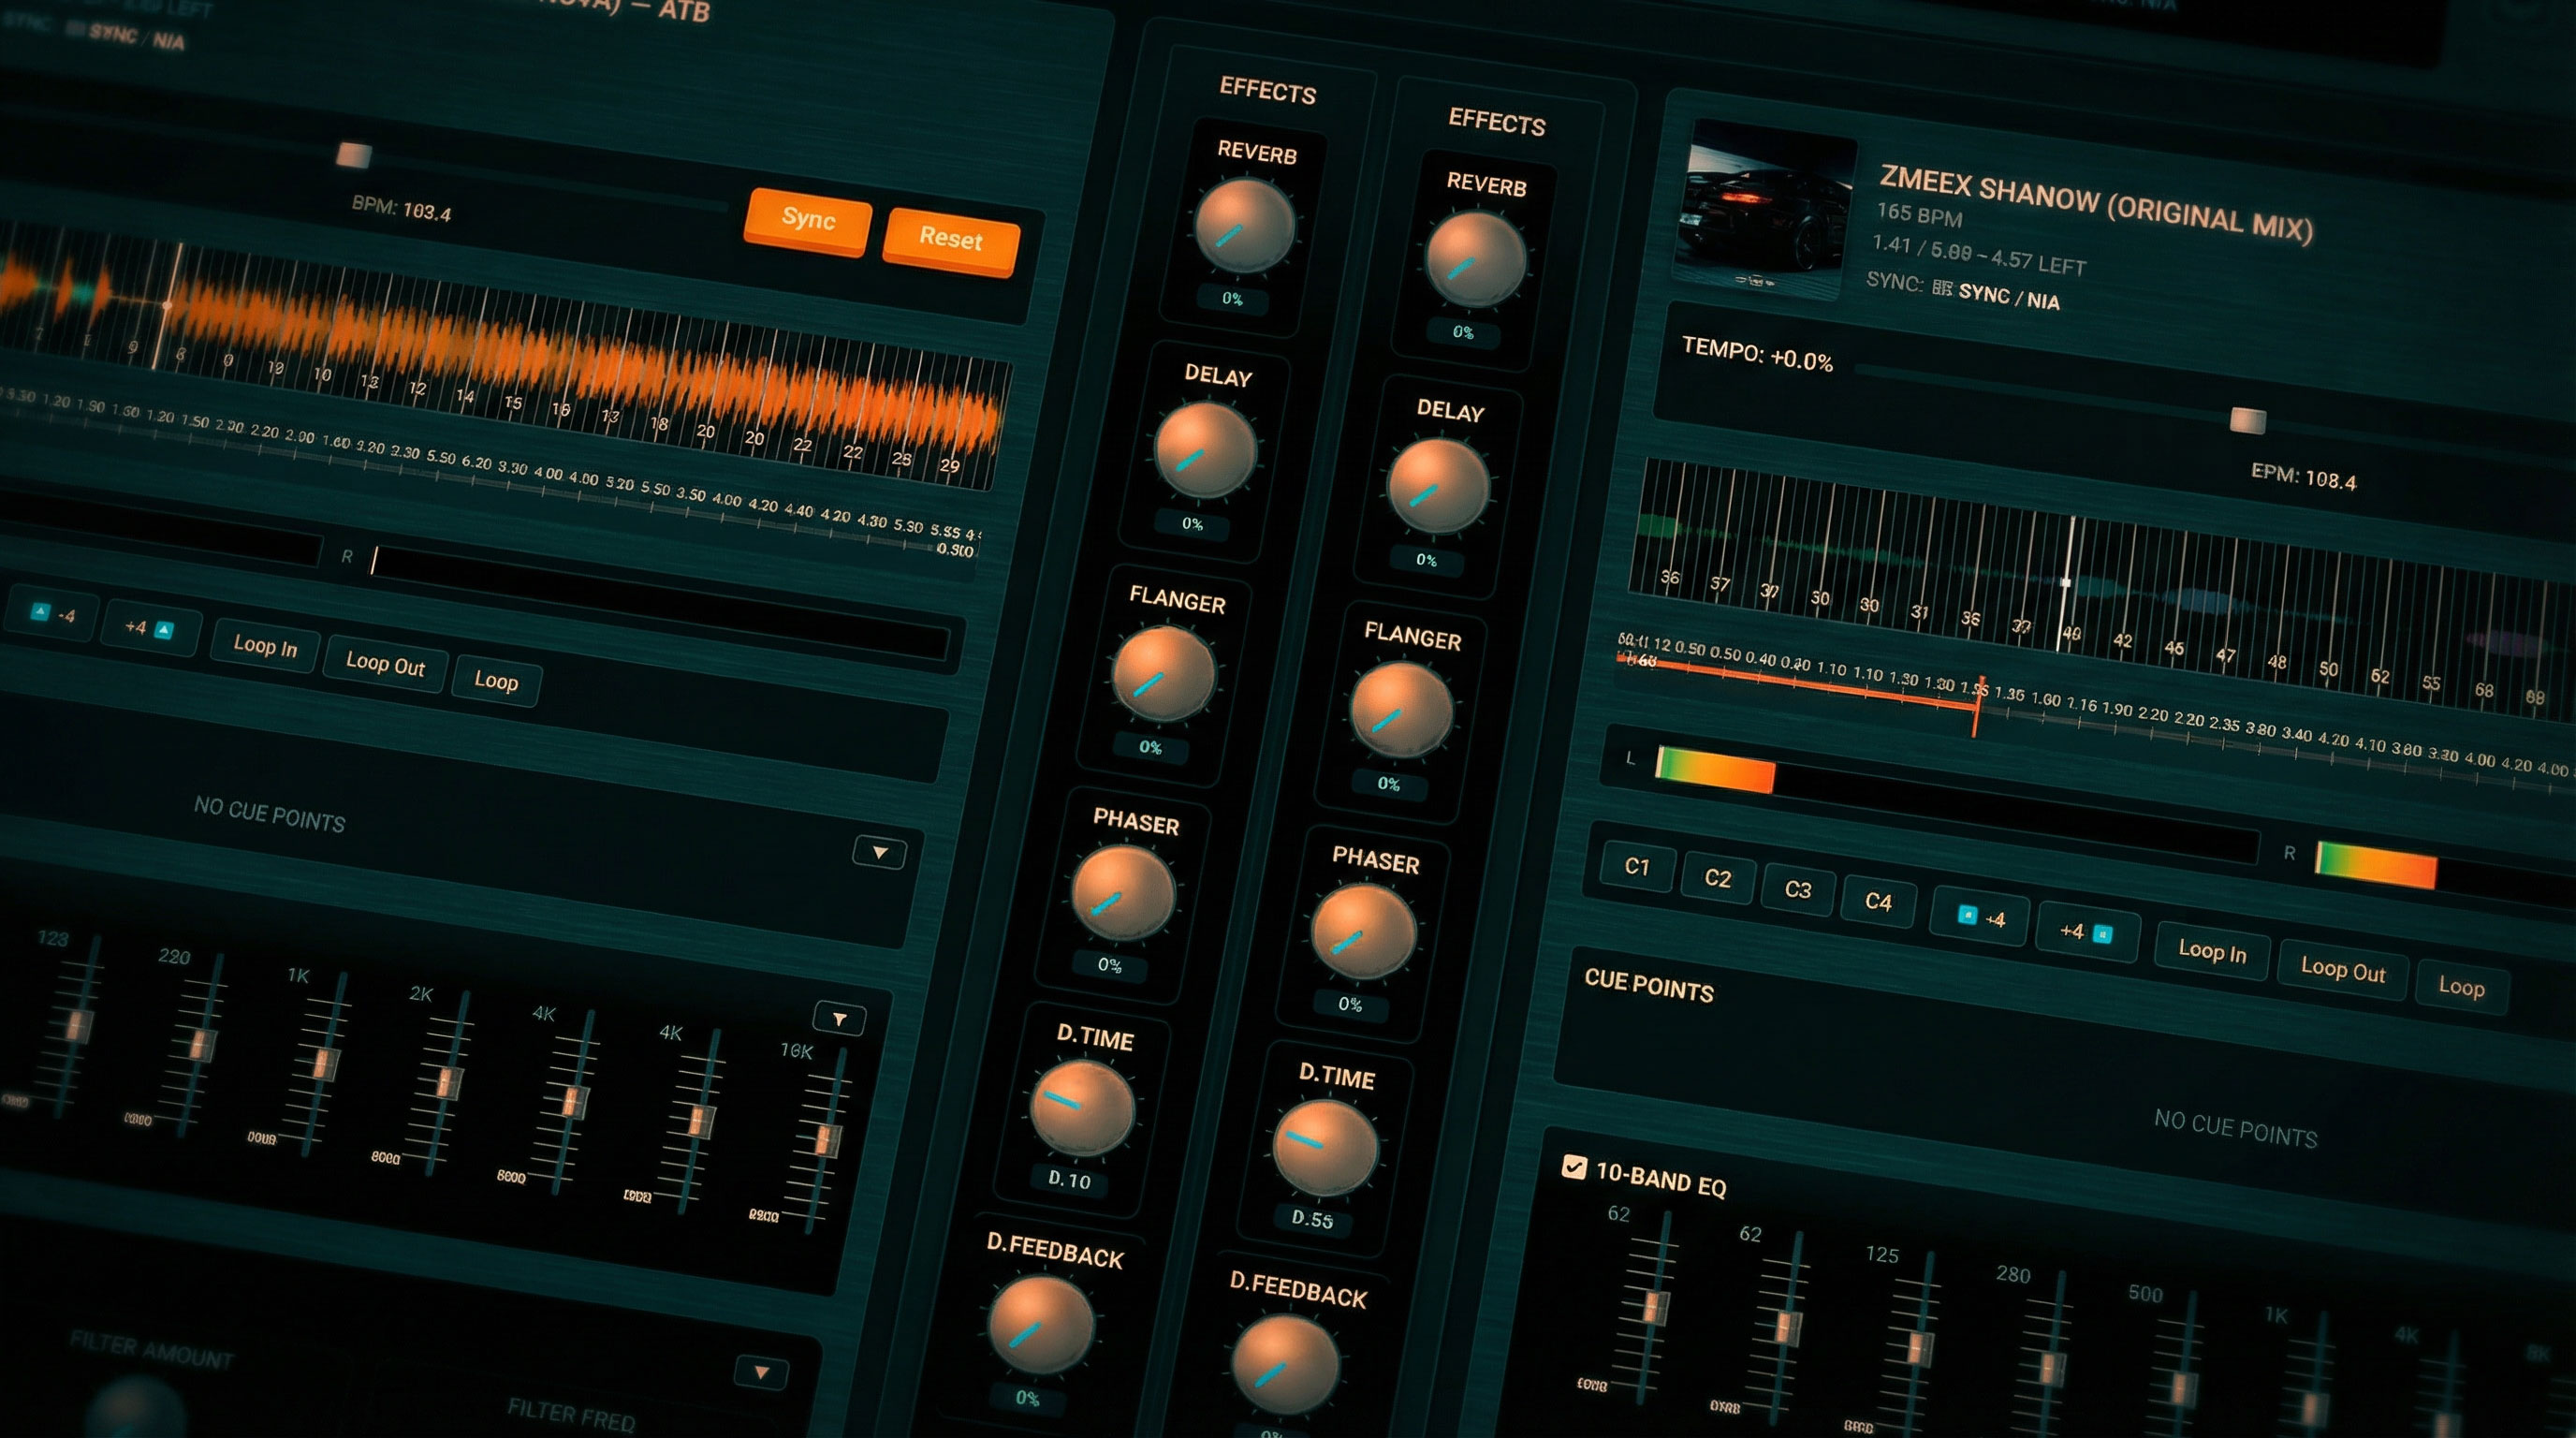Click the right column Reverb knob
2576x1438 pixels.
point(1474,259)
